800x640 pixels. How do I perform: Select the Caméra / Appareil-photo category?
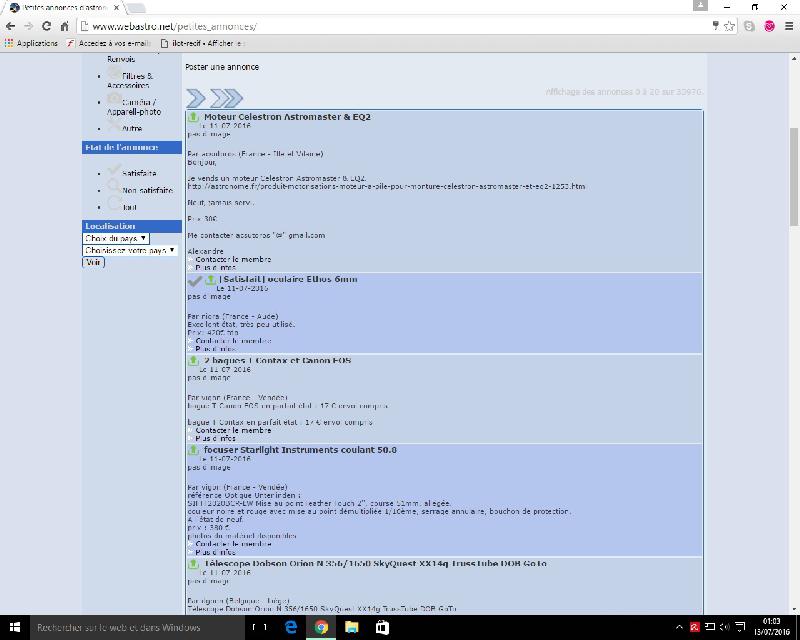click(134, 105)
